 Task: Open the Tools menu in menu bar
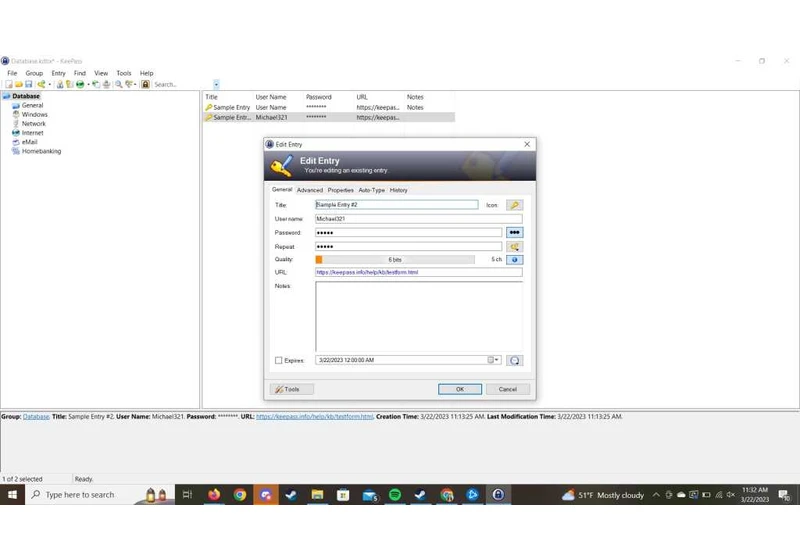(x=123, y=73)
